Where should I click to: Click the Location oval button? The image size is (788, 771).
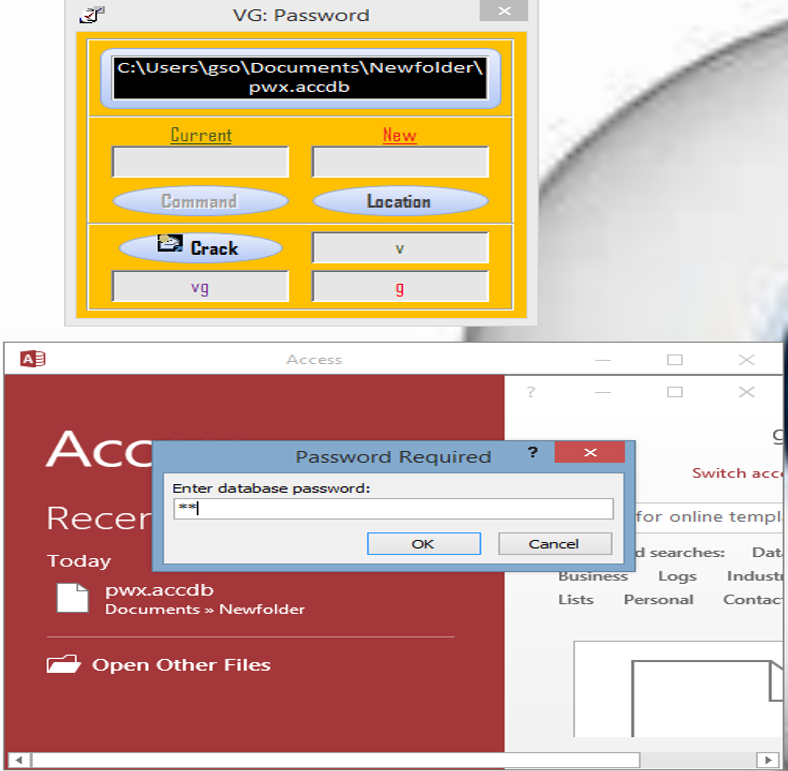click(x=400, y=201)
